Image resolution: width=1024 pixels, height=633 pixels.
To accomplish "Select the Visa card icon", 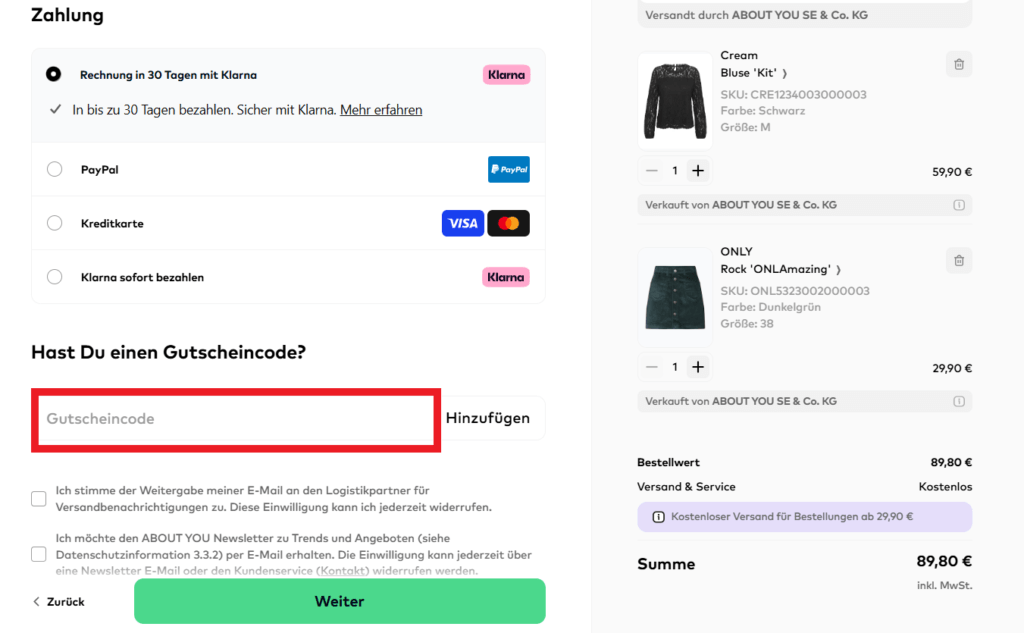I will (x=462, y=222).
